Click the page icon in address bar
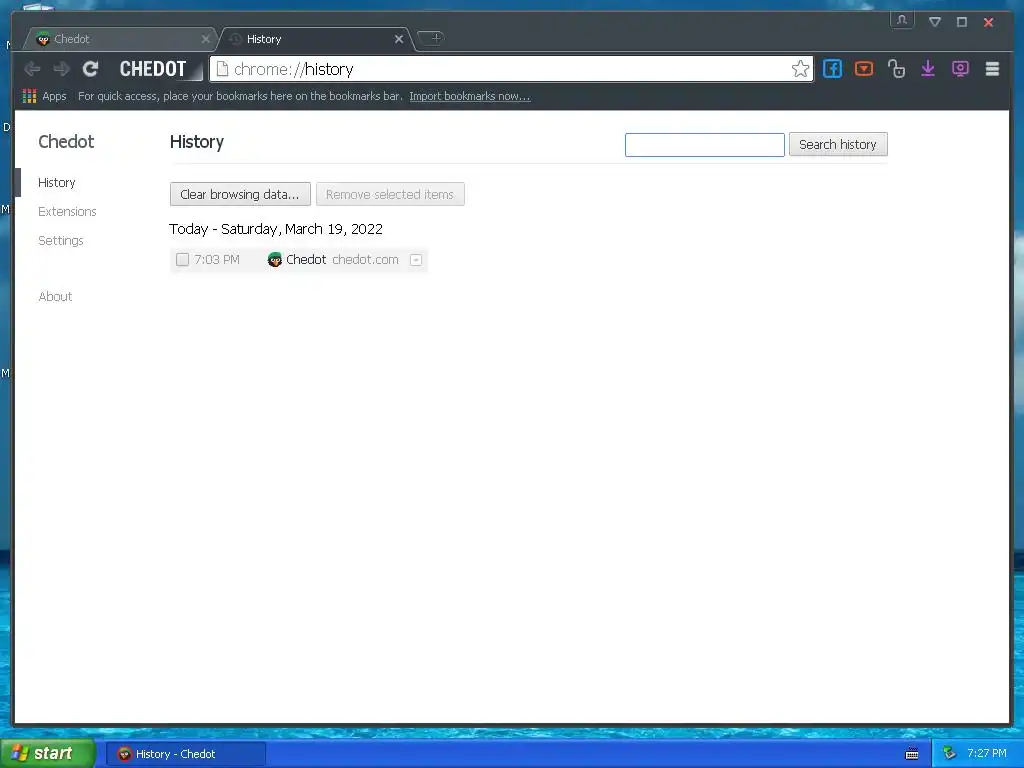 coord(222,69)
